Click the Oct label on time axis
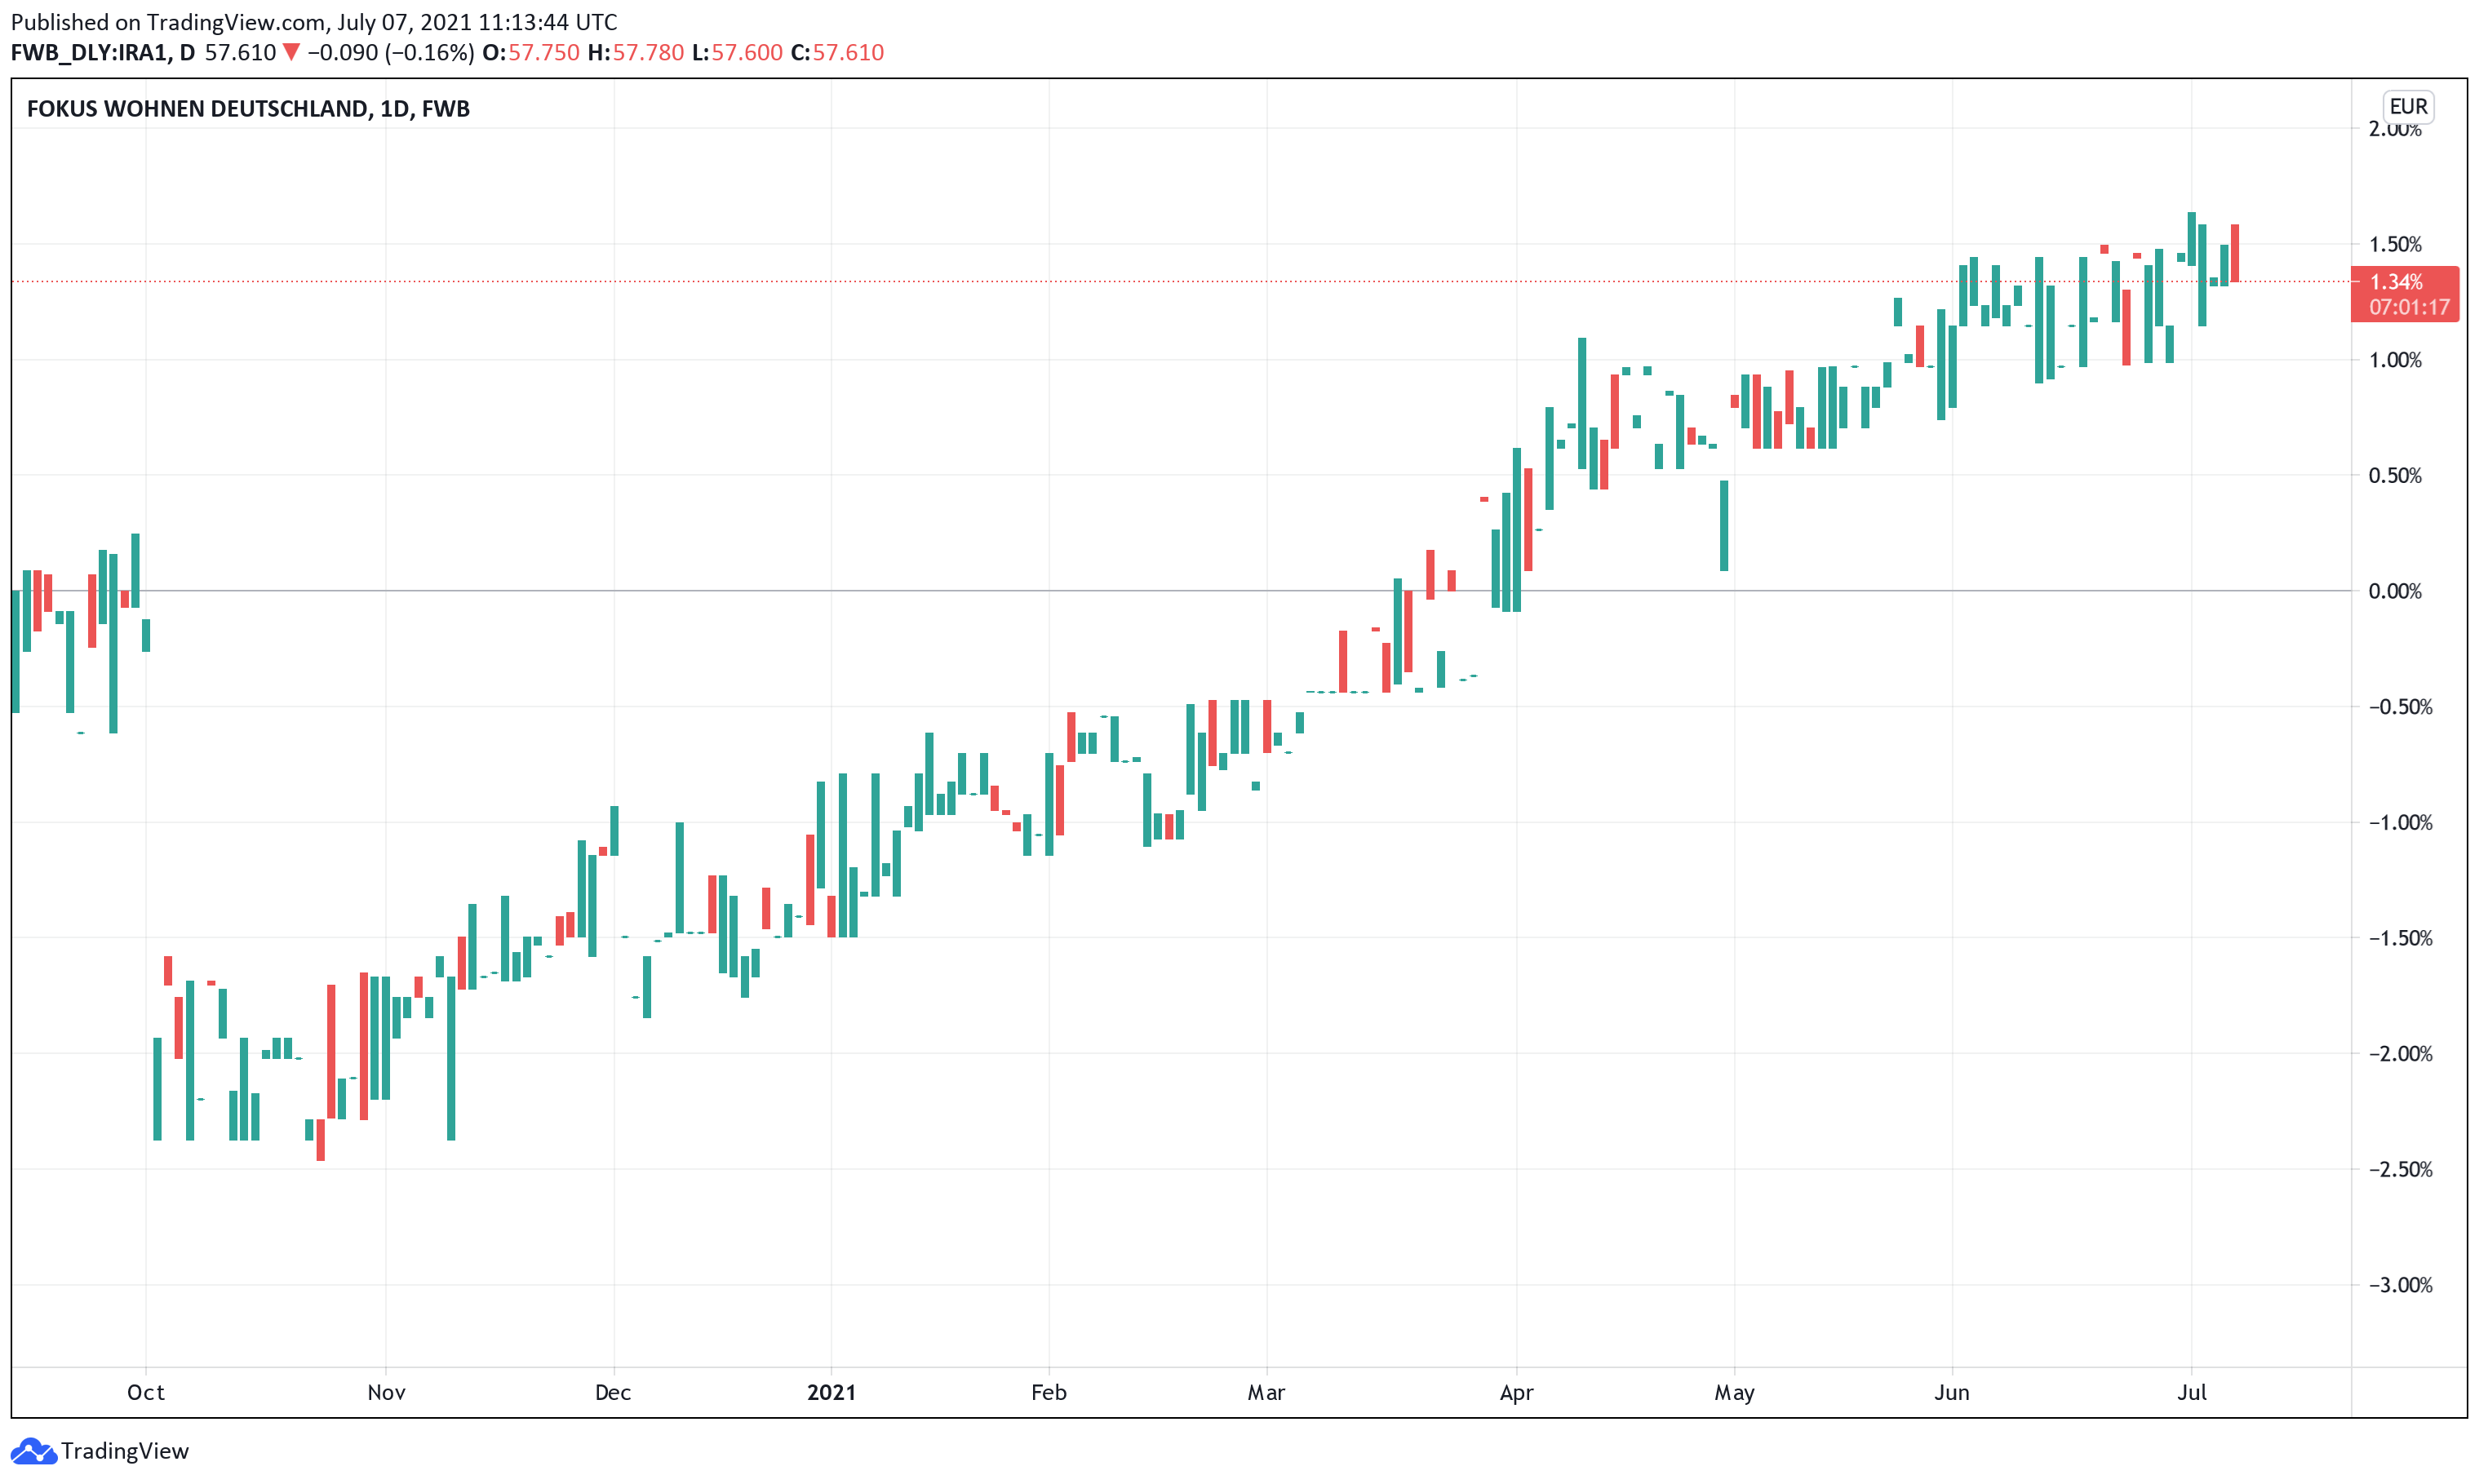The height and width of the screenshot is (1484, 2479). pos(146,1393)
